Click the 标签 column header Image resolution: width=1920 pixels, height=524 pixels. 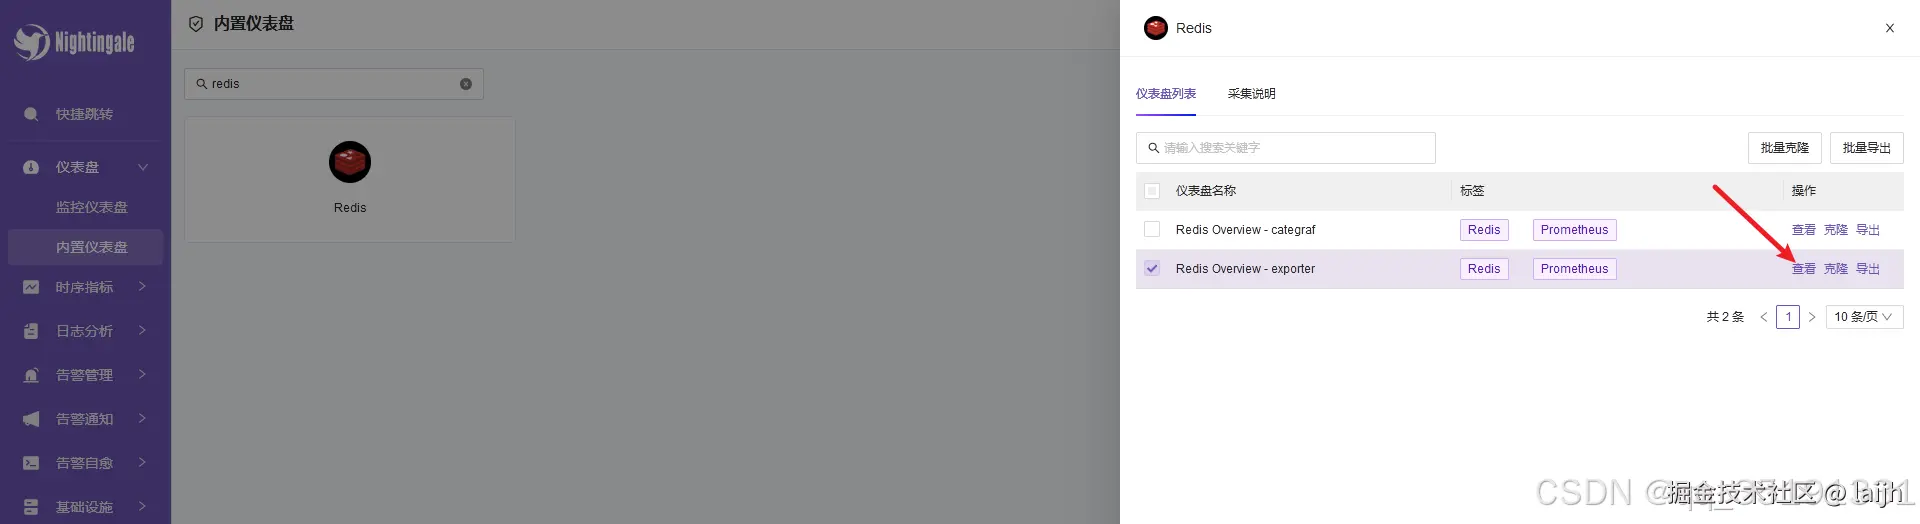(1472, 191)
